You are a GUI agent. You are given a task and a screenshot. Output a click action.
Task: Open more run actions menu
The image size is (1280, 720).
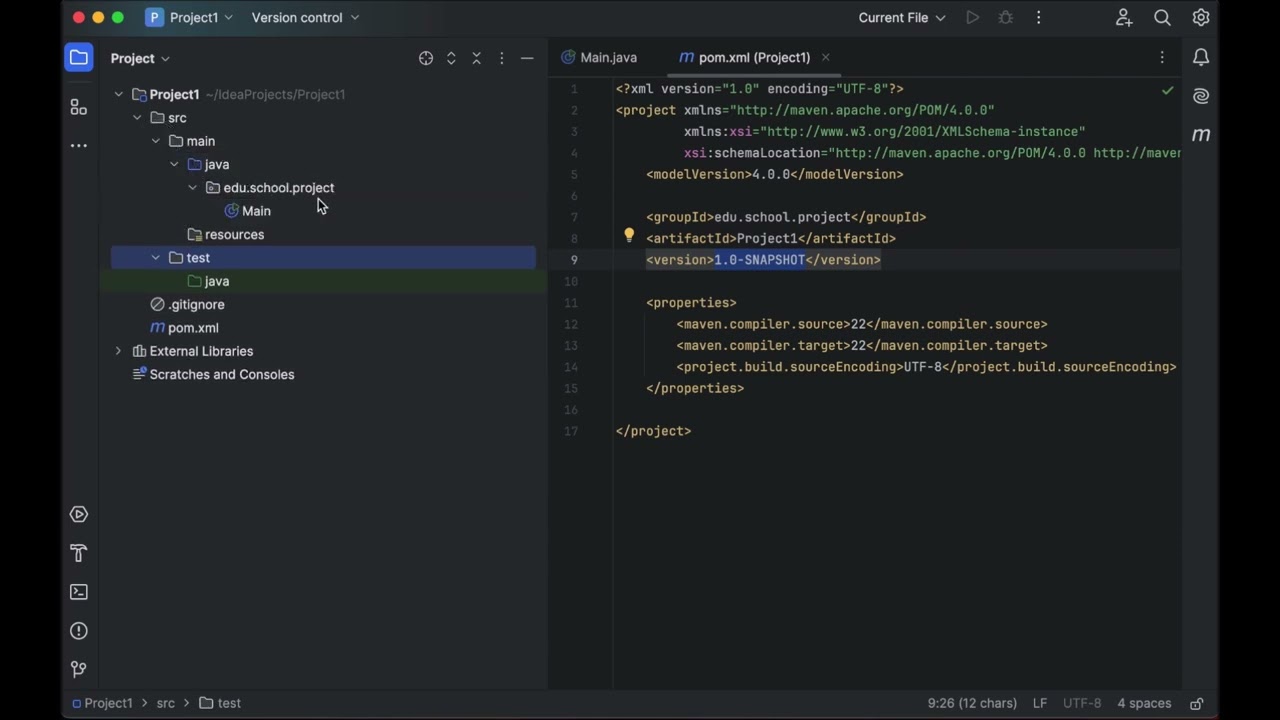pos(1038,17)
